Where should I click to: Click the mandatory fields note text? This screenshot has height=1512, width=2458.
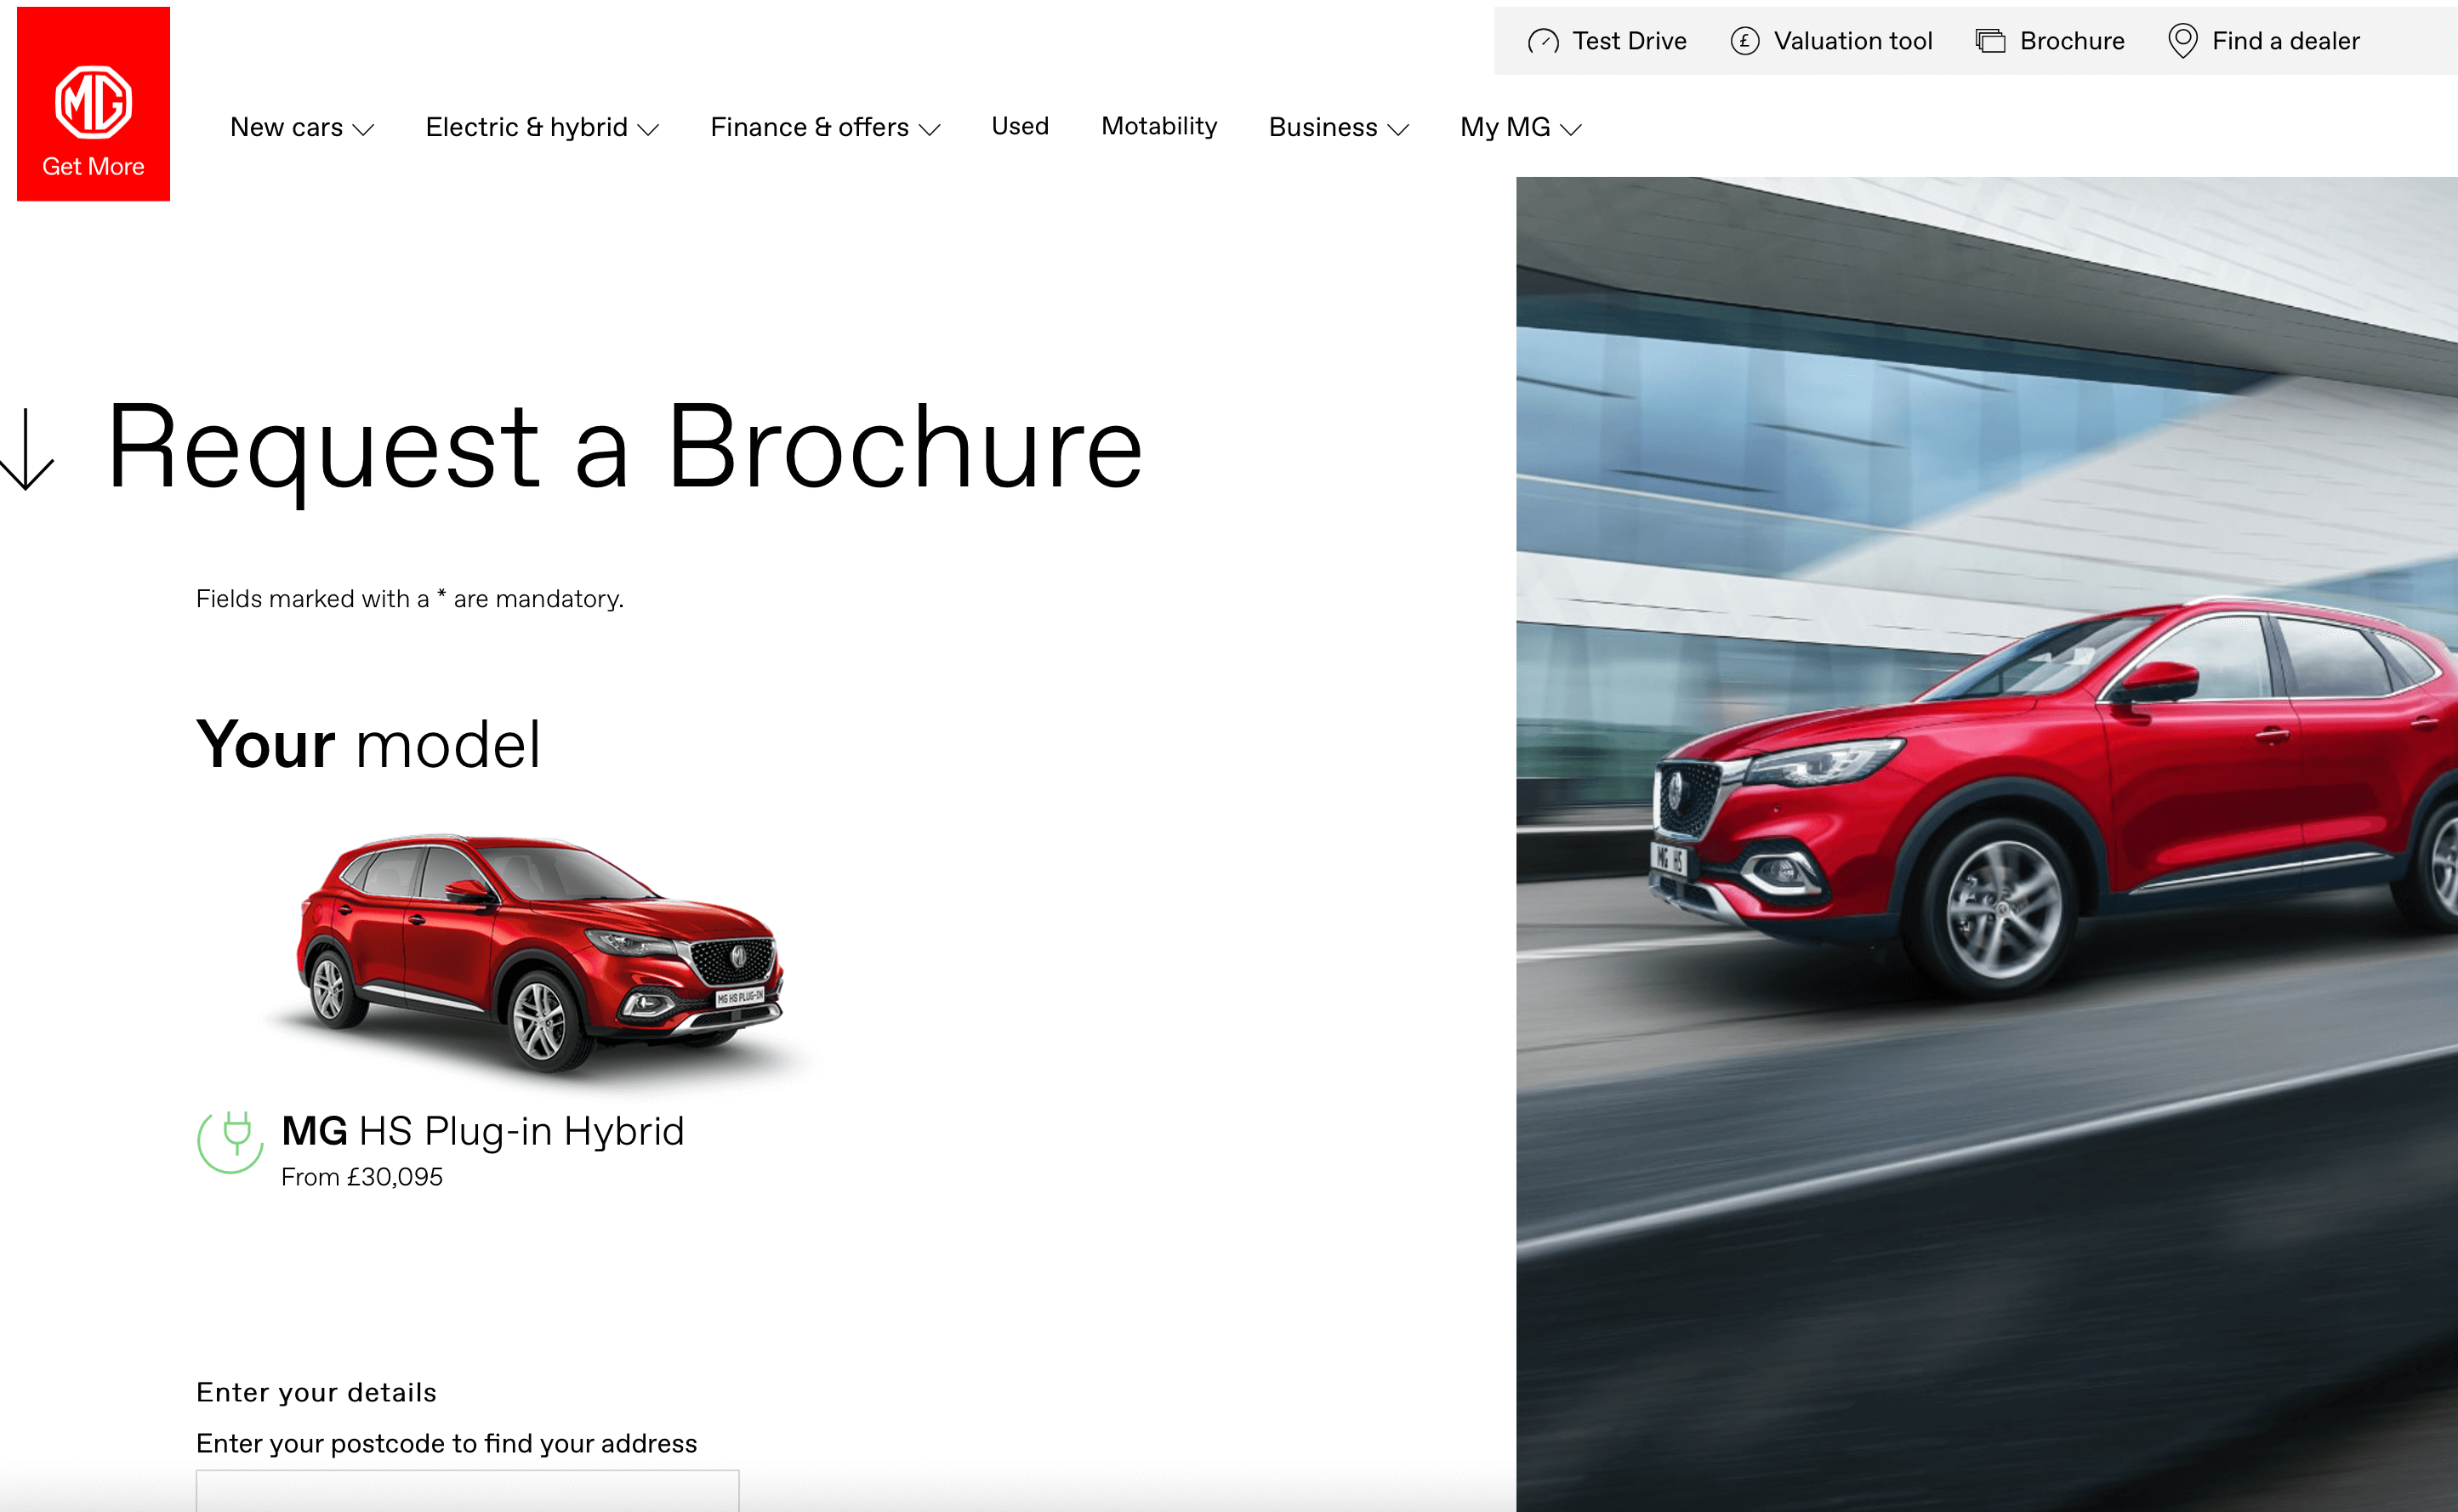click(x=410, y=598)
